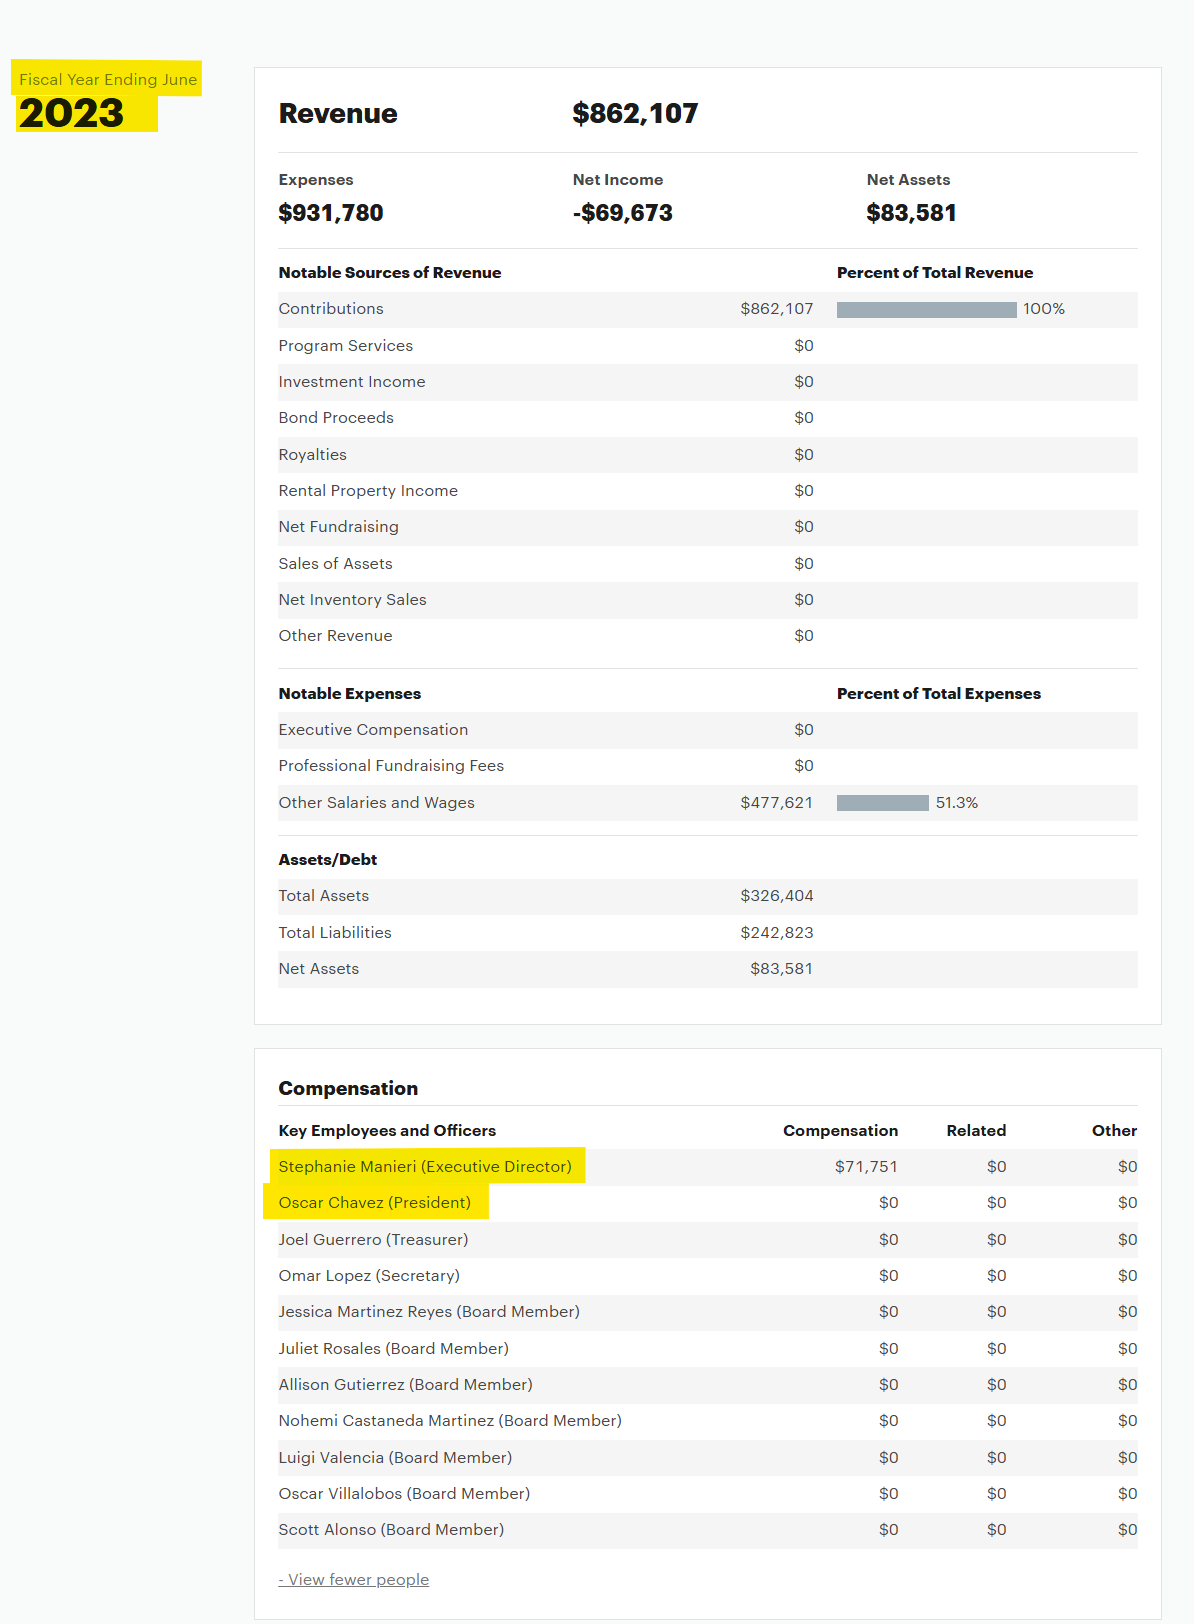Click the Other Revenue row label

336,635
